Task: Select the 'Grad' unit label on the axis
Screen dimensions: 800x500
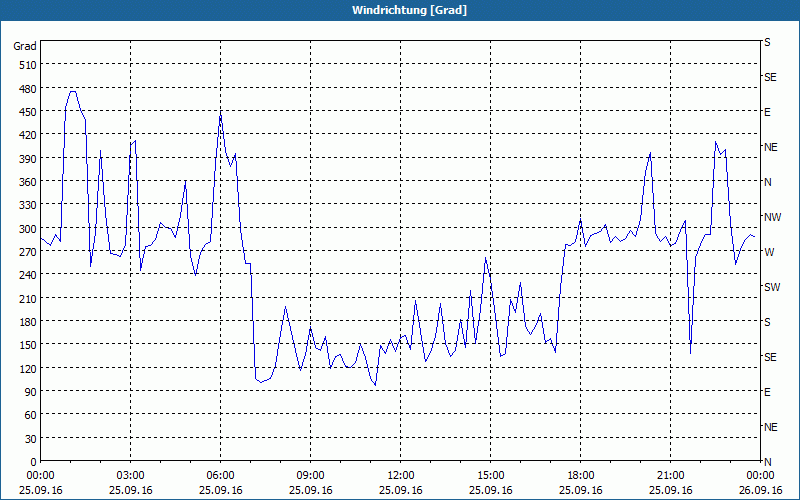Action: [24, 46]
